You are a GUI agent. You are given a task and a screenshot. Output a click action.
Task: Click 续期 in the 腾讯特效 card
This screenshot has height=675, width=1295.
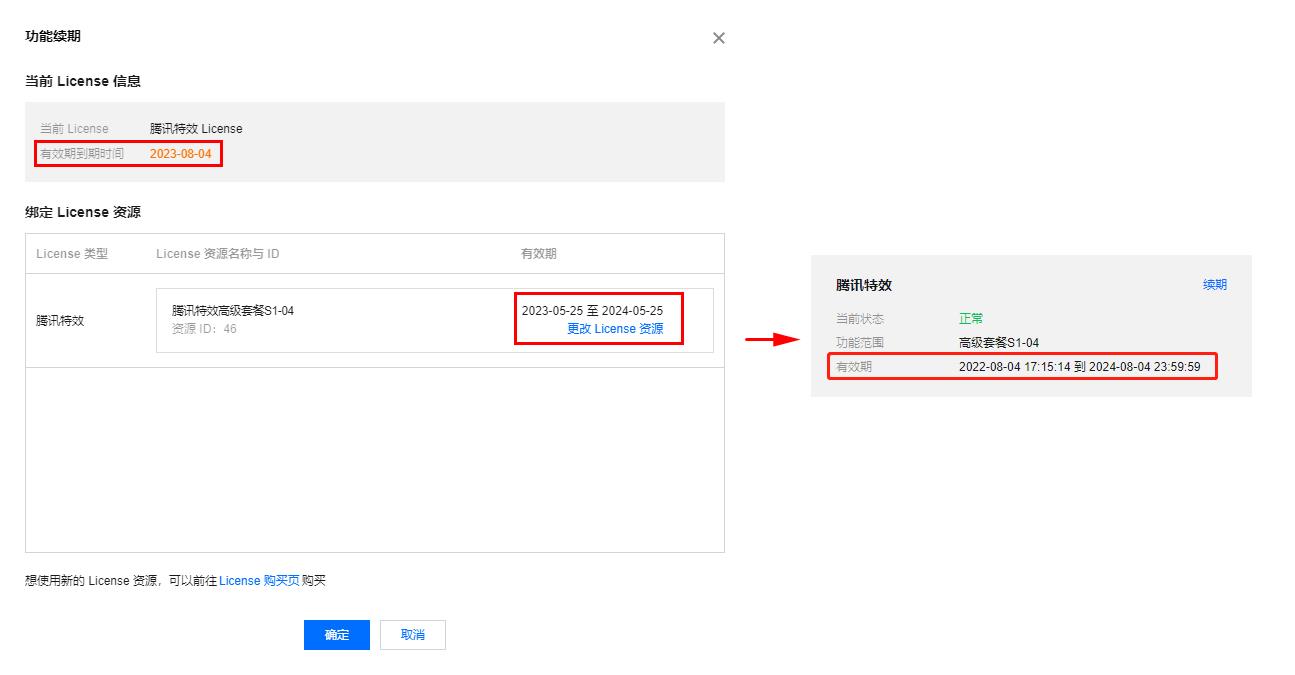(1215, 285)
